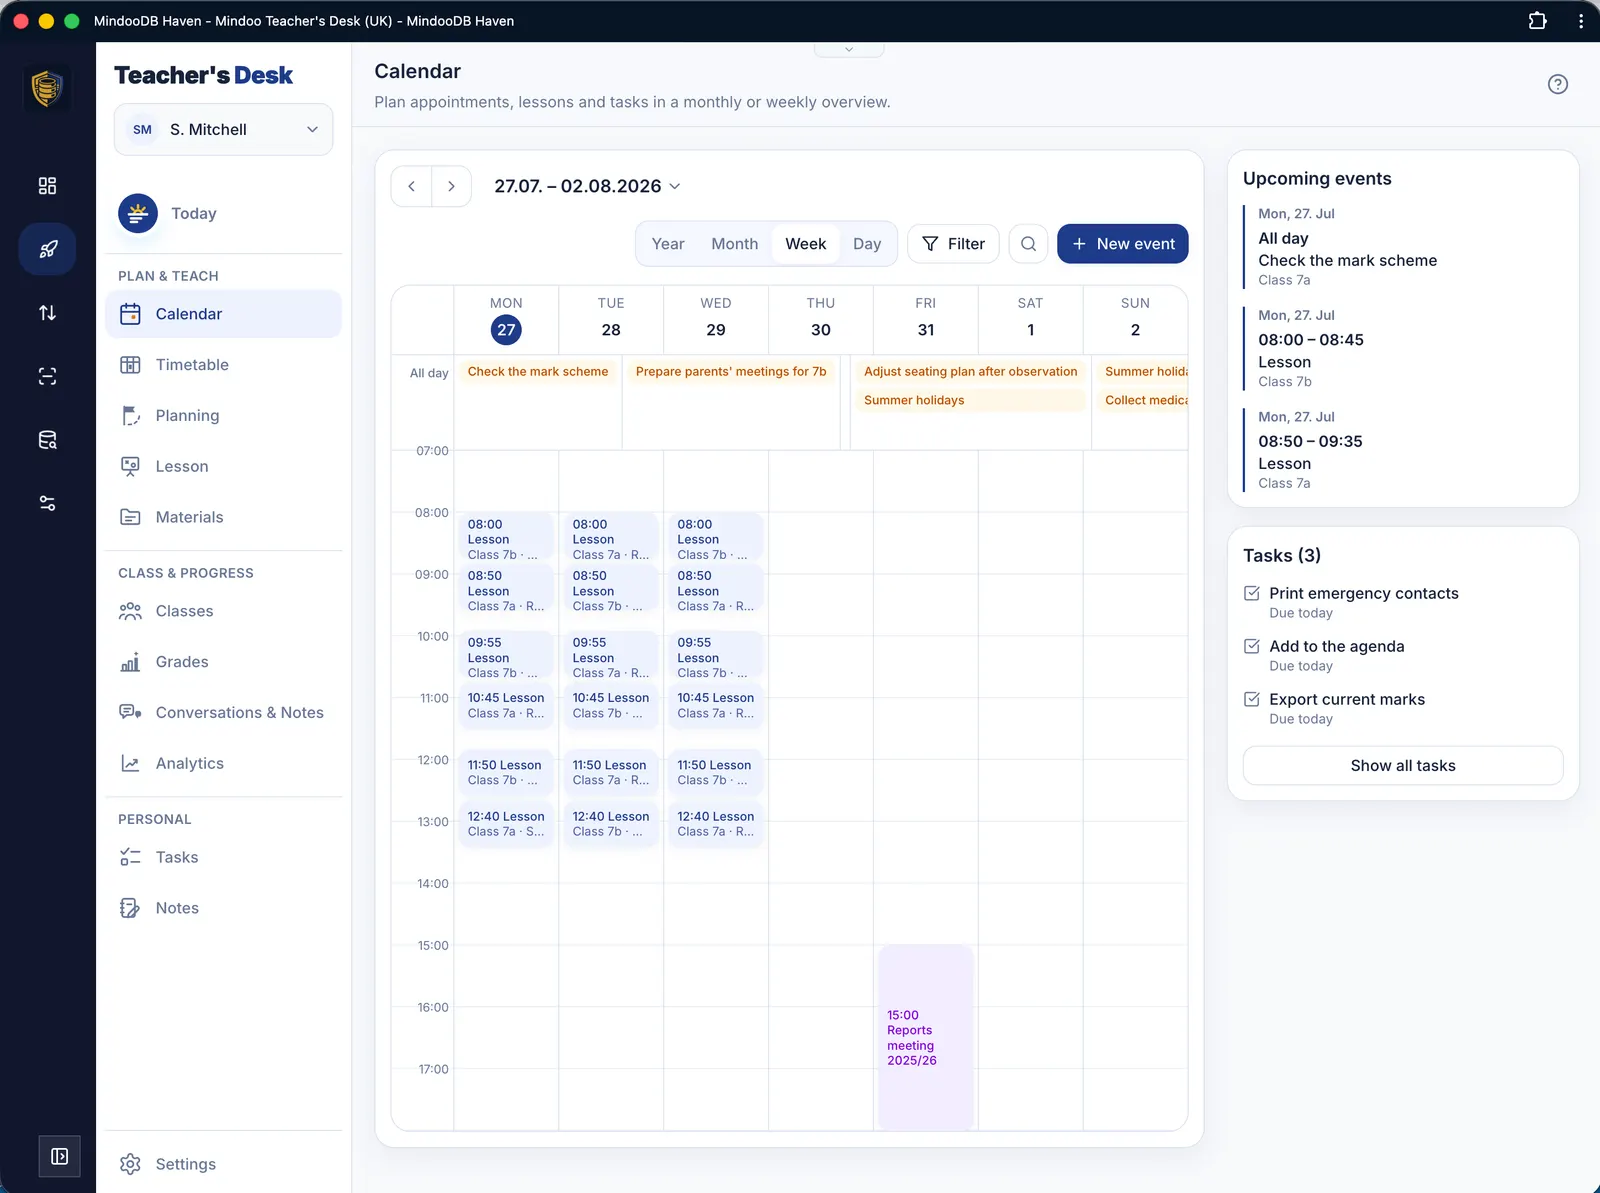Collapse sidebar using bottom-left panel icon
The width and height of the screenshot is (1600, 1193).
(60, 1156)
